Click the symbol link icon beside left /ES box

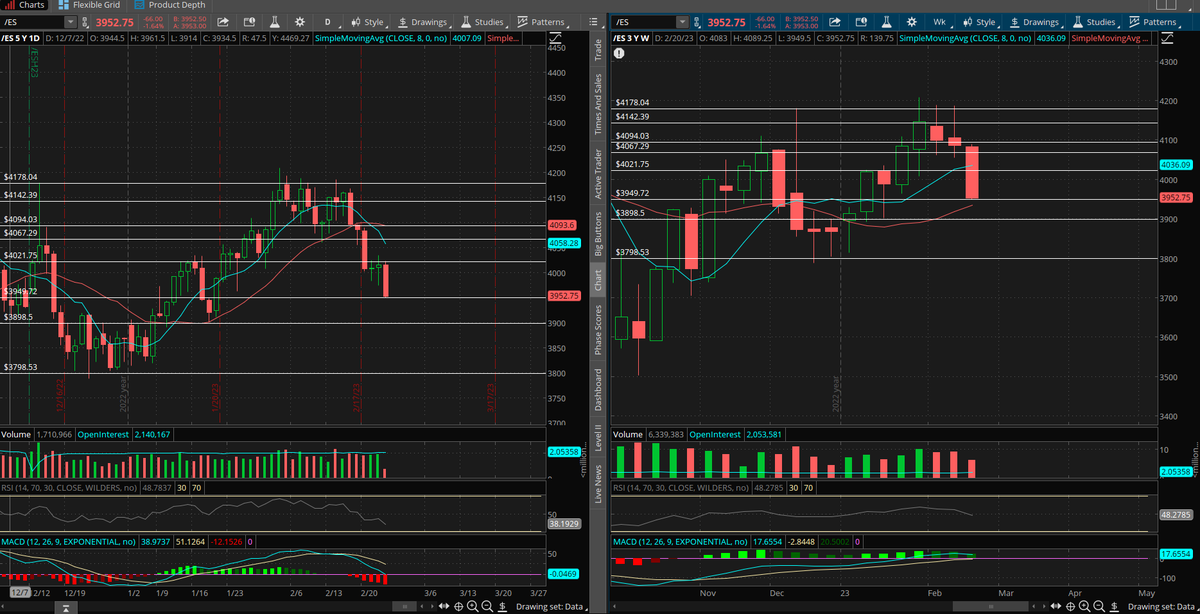click(83, 21)
